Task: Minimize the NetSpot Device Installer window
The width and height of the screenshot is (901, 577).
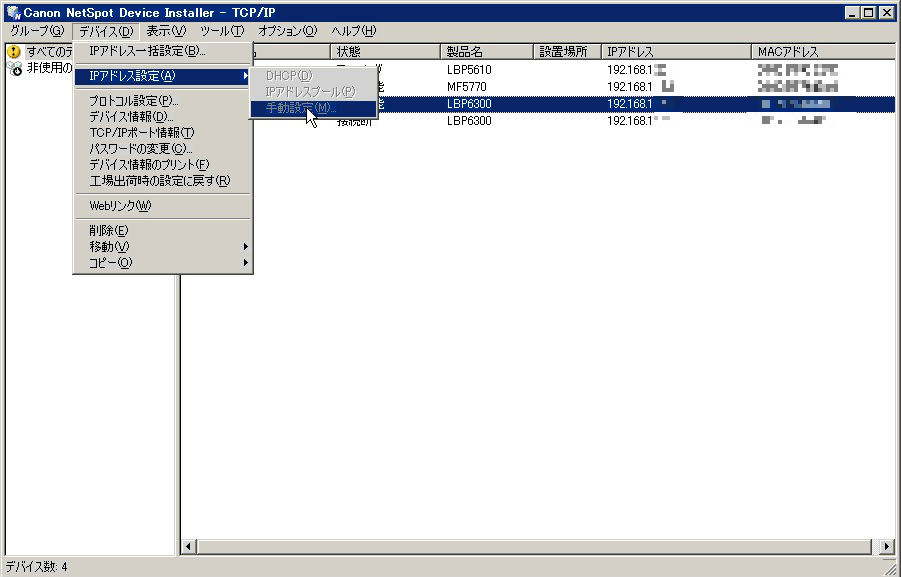Action: click(853, 12)
